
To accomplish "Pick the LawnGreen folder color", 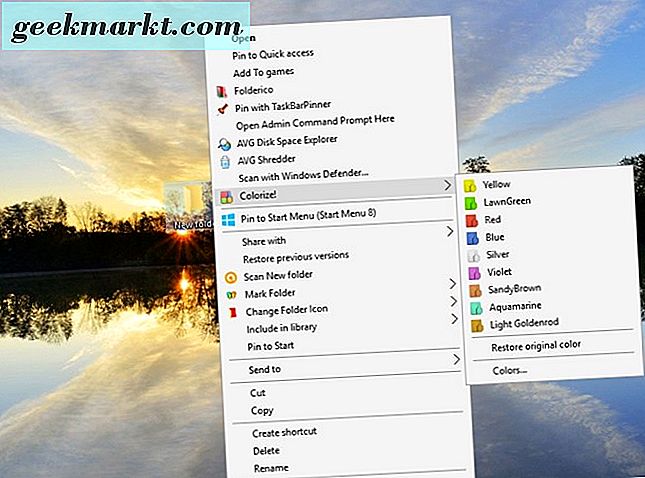I will [x=506, y=201].
